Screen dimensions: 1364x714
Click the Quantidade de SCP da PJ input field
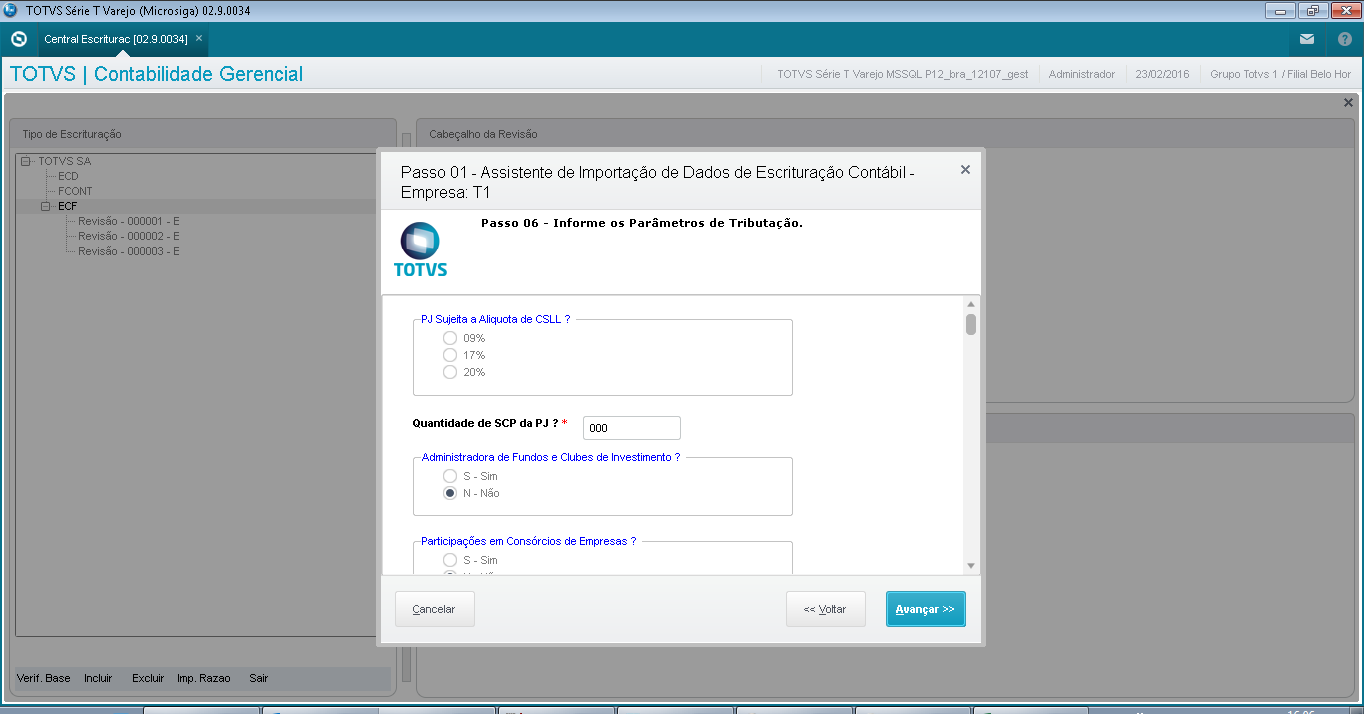(x=632, y=428)
